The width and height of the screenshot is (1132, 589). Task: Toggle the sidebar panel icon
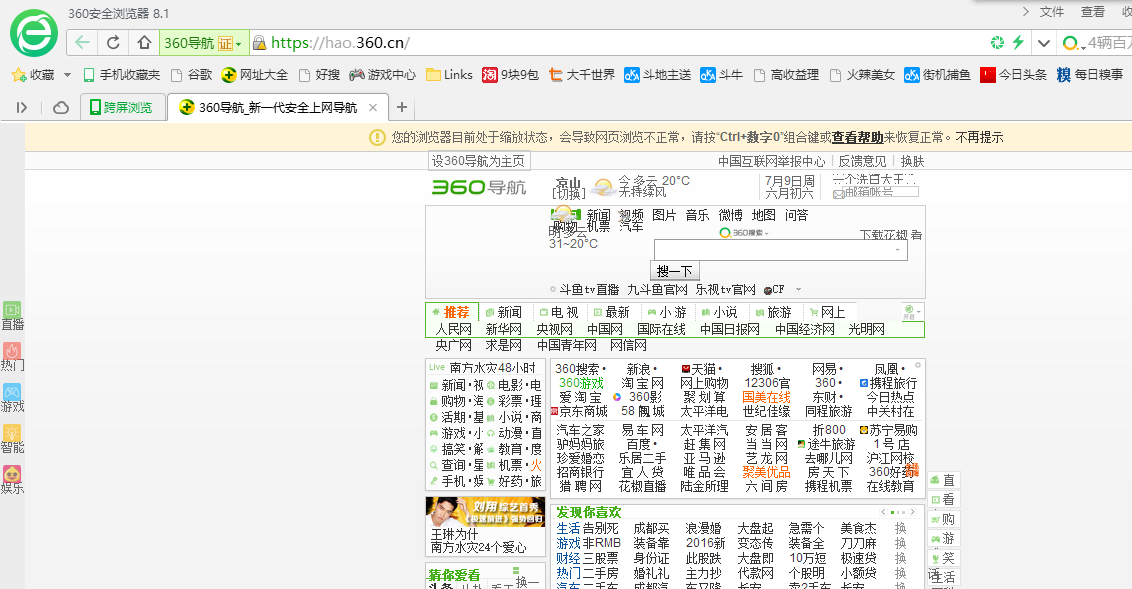[22, 108]
